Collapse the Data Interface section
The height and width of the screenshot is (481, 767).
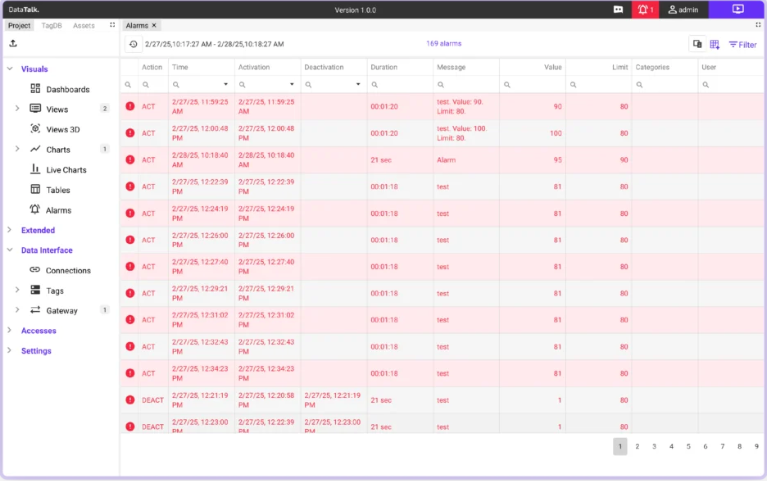click(x=10, y=250)
